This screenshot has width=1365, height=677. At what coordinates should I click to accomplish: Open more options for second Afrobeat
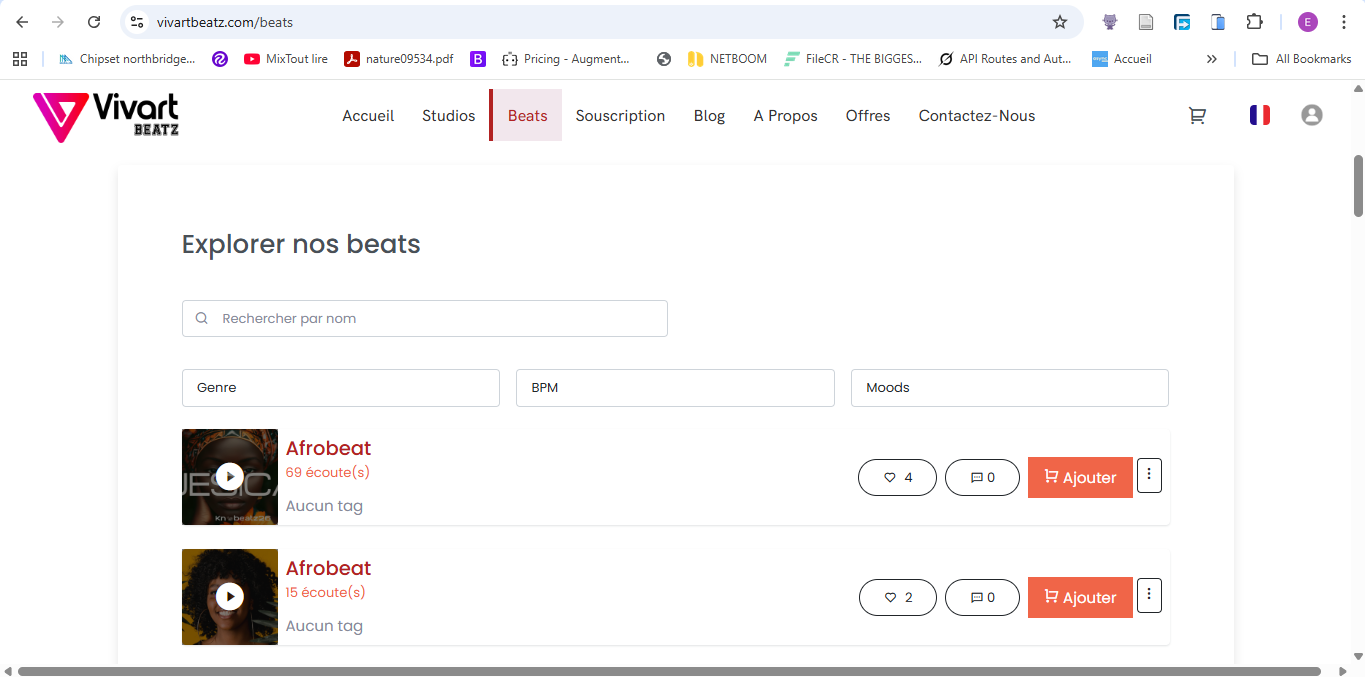(x=1149, y=596)
